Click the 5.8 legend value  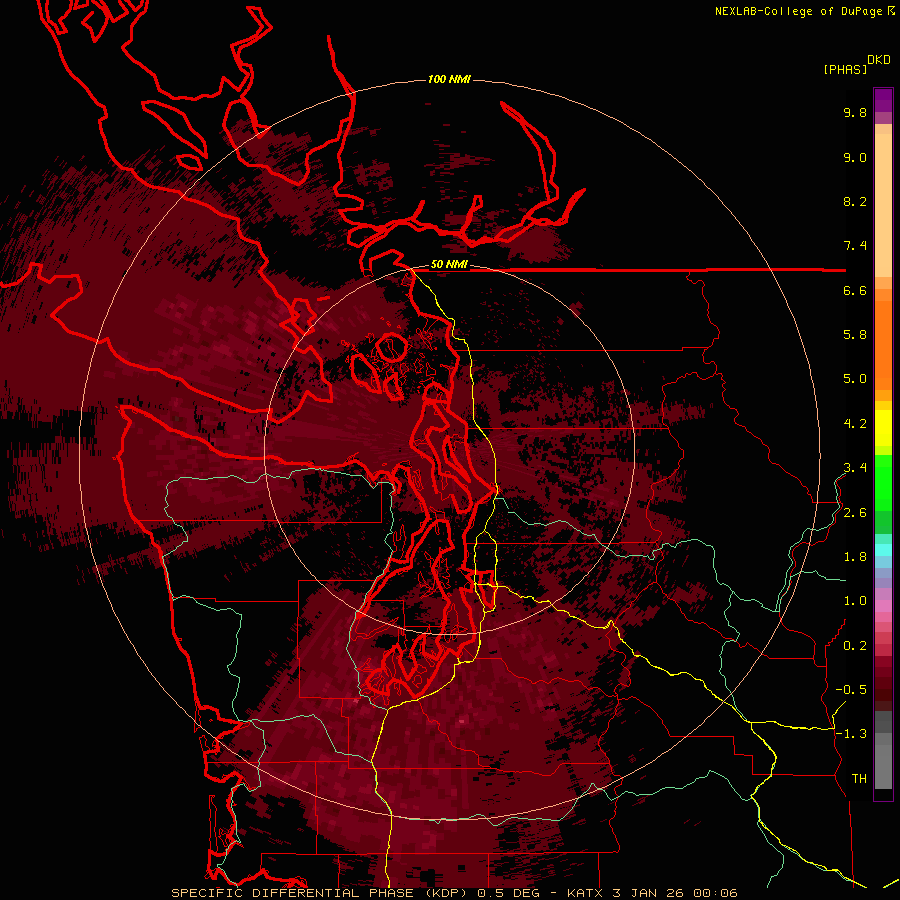click(x=855, y=335)
